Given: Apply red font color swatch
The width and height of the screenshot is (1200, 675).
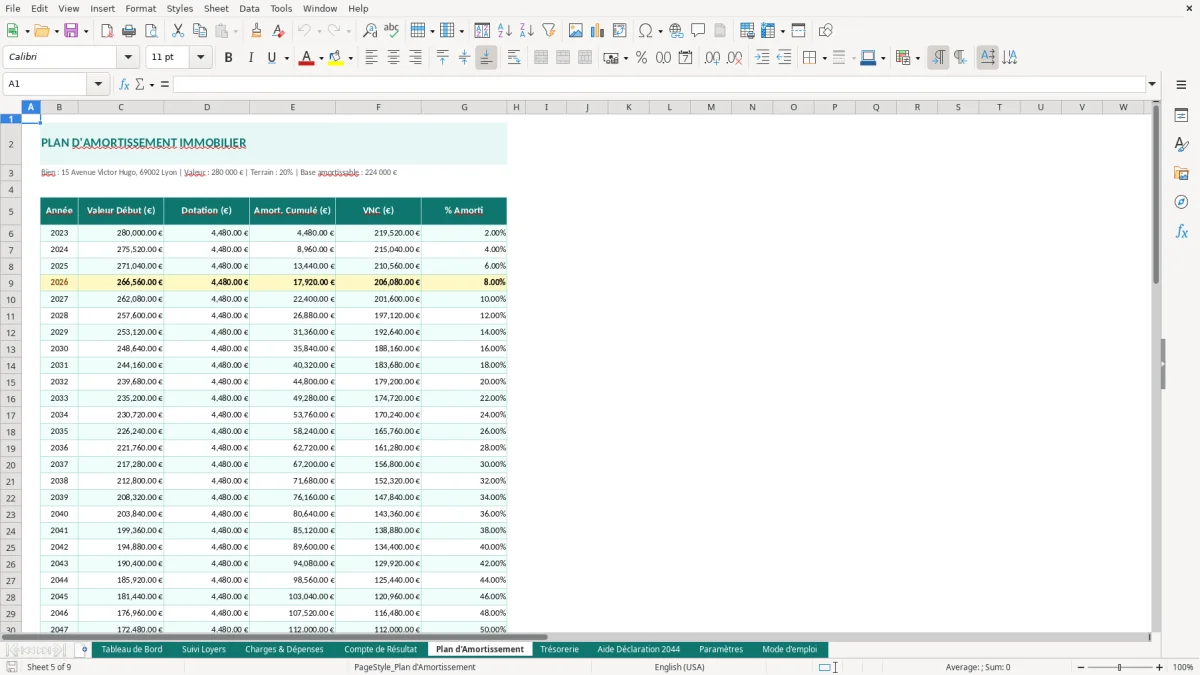Looking at the screenshot, I should 306,58.
